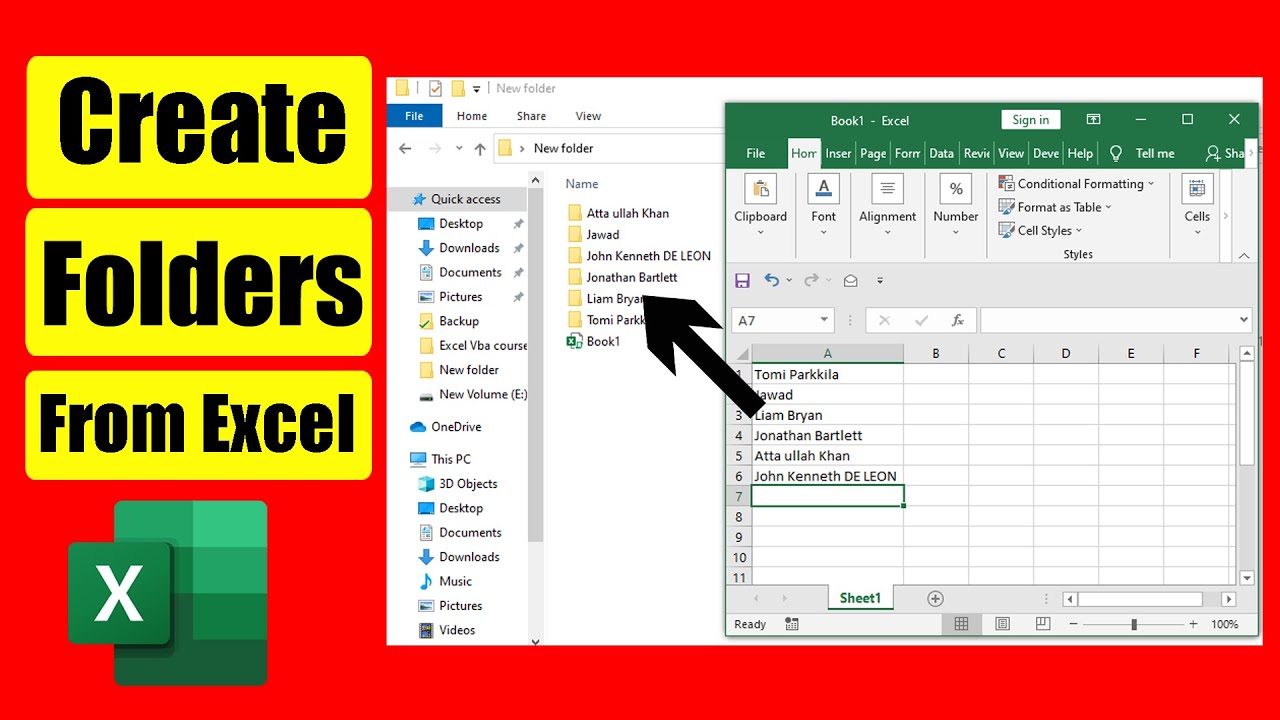This screenshot has height=720, width=1280.
Task: Open the Cells group in the ribbon
Action: (1197, 205)
